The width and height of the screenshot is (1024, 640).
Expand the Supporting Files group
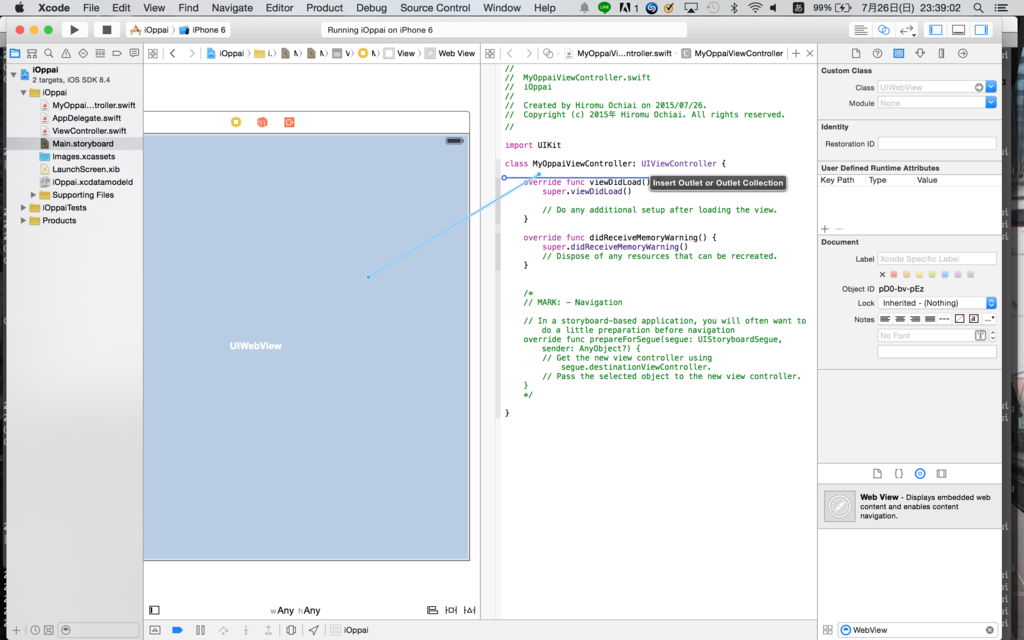point(33,195)
